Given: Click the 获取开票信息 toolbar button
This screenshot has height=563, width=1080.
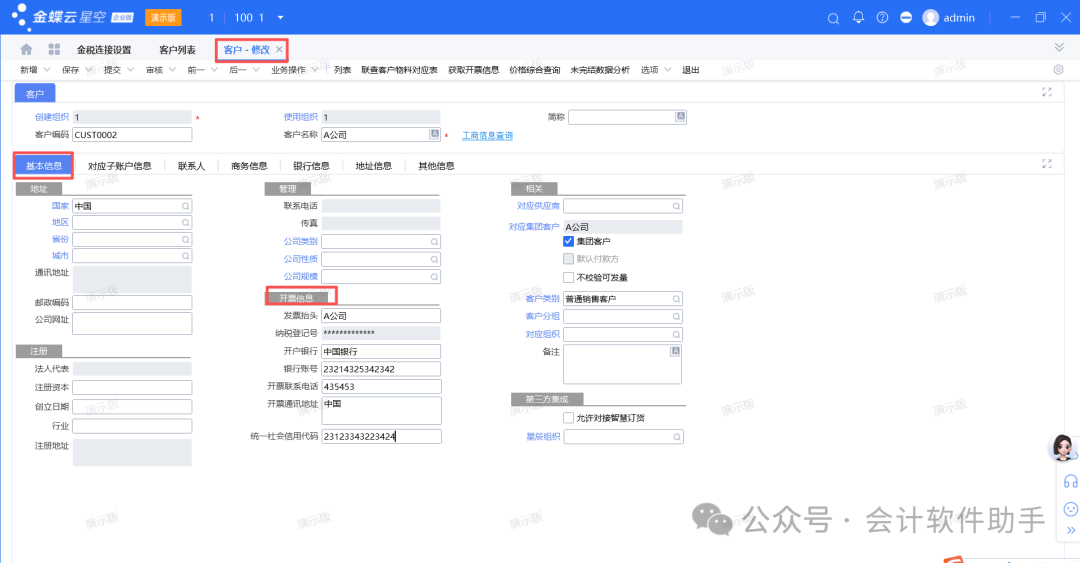Looking at the screenshot, I should pyautogui.click(x=473, y=70).
